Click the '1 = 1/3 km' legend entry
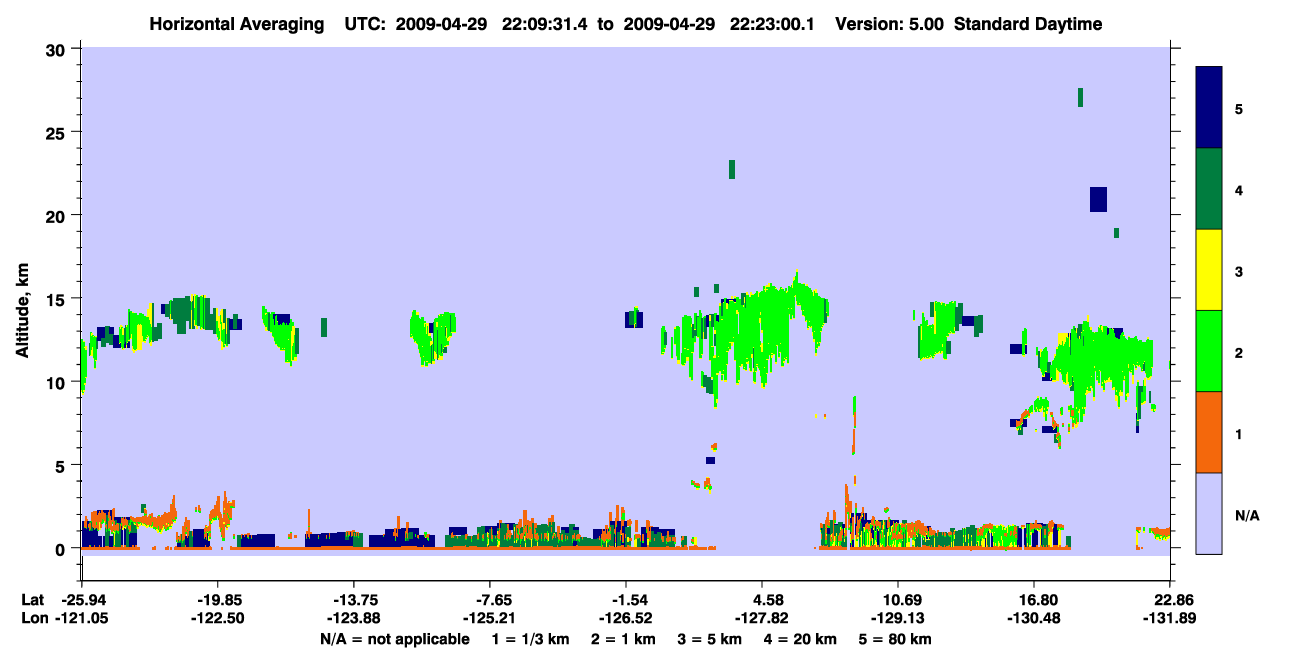The height and width of the screenshot is (667, 1300). pyautogui.click(x=530, y=639)
